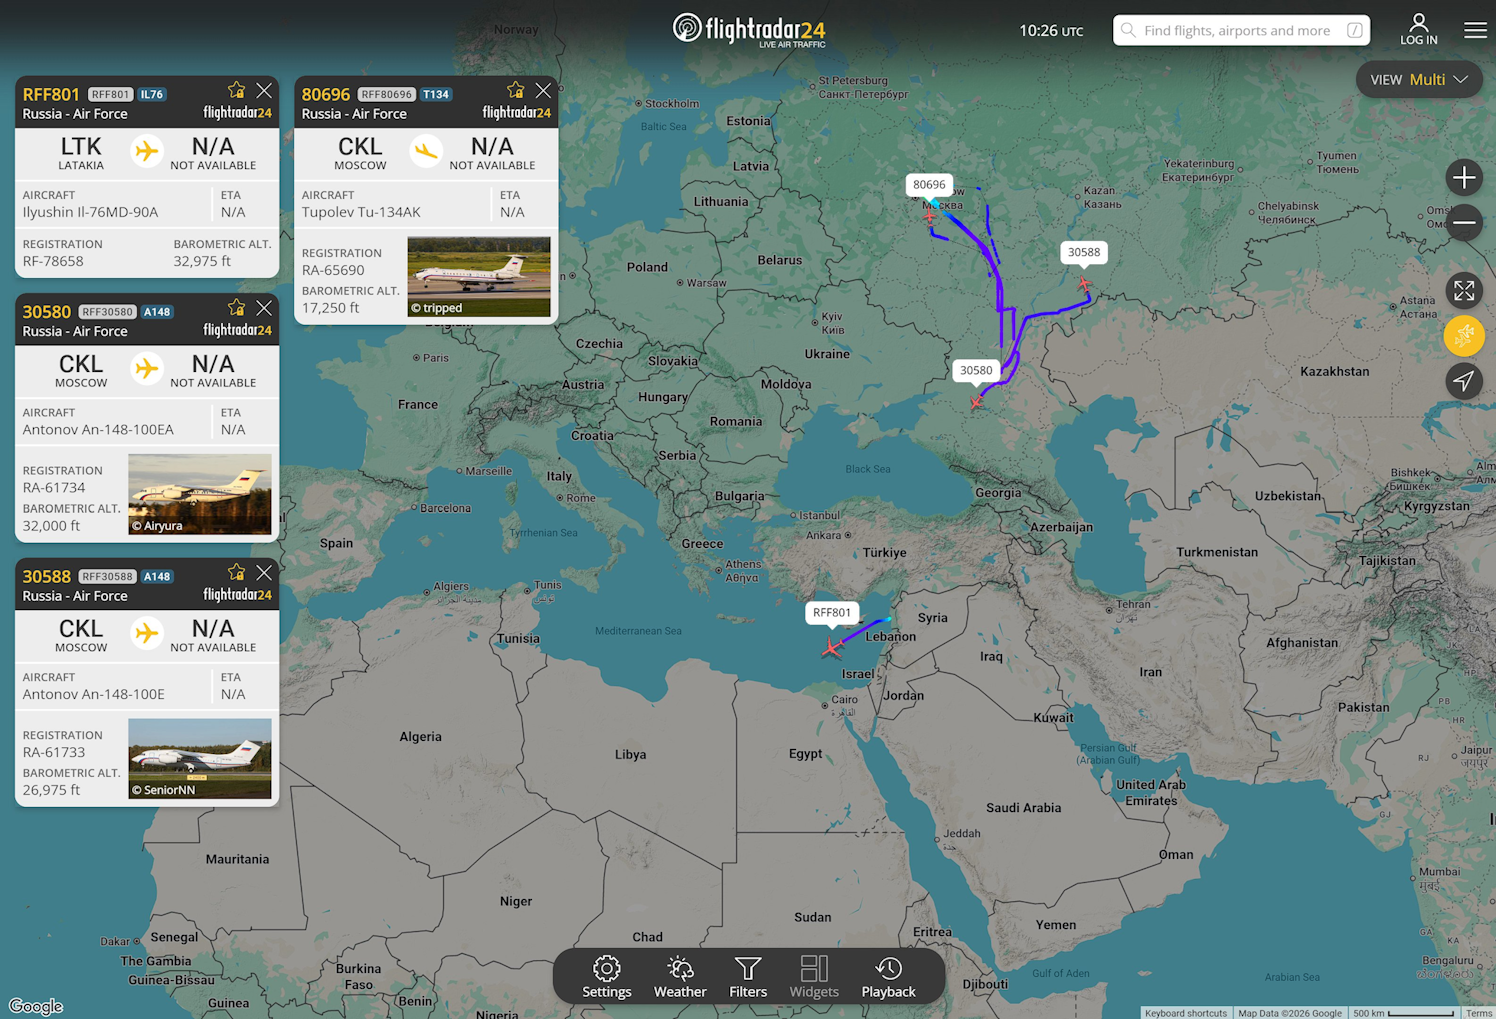The width and height of the screenshot is (1496, 1019).
Task: Click the yellow selected flights button
Action: tap(1464, 336)
